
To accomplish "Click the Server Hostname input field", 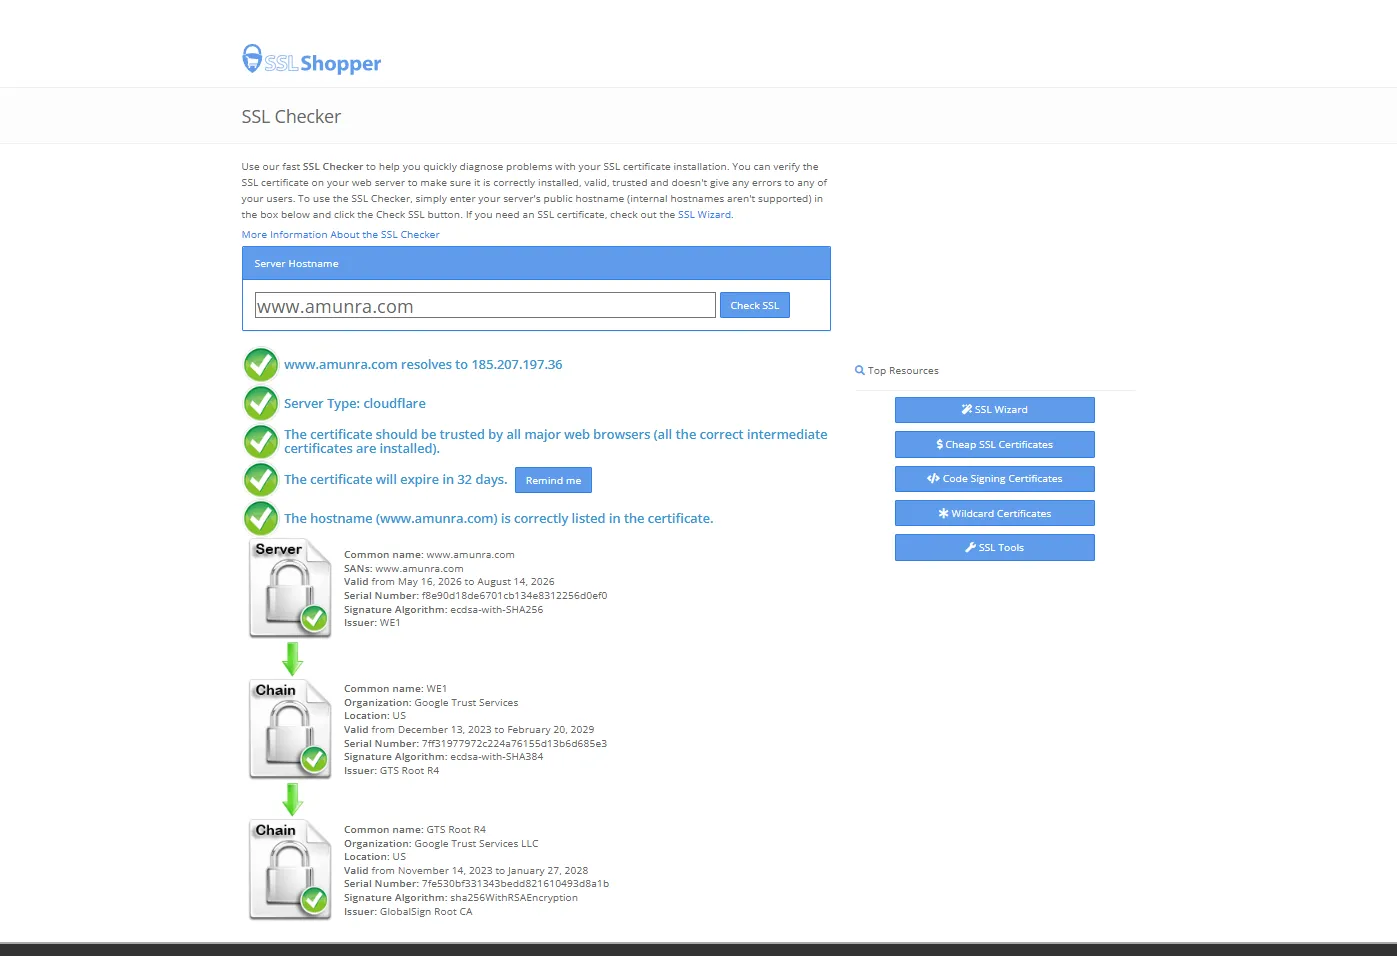I will [x=485, y=305].
